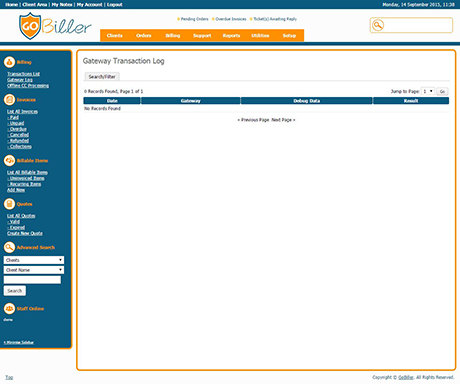Viewport: 460px width, 384px height.
Task: Open the Billing menu in navigation bar
Action: [173, 36]
